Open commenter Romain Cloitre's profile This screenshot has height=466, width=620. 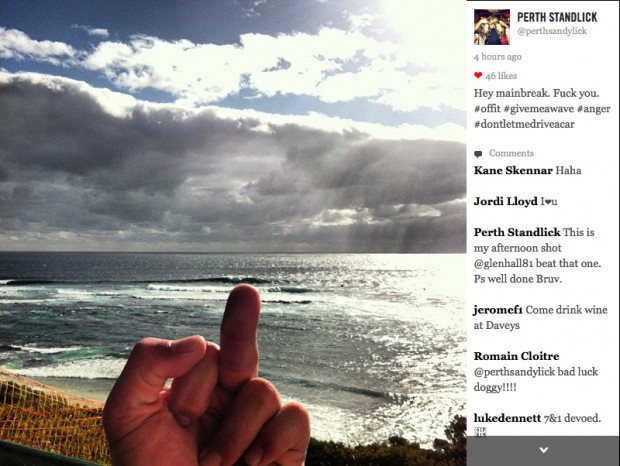(516, 356)
